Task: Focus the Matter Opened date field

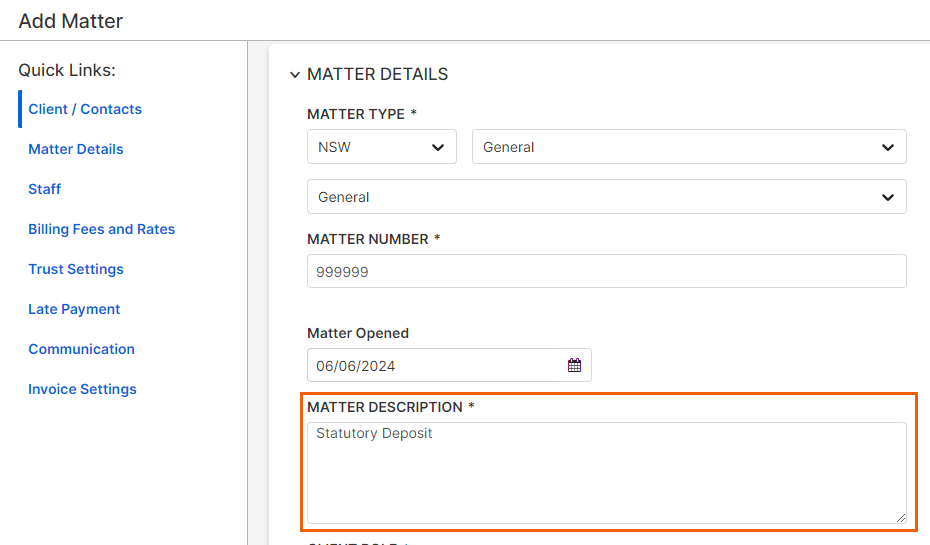Action: pyautogui.click(x=435, y=366)
